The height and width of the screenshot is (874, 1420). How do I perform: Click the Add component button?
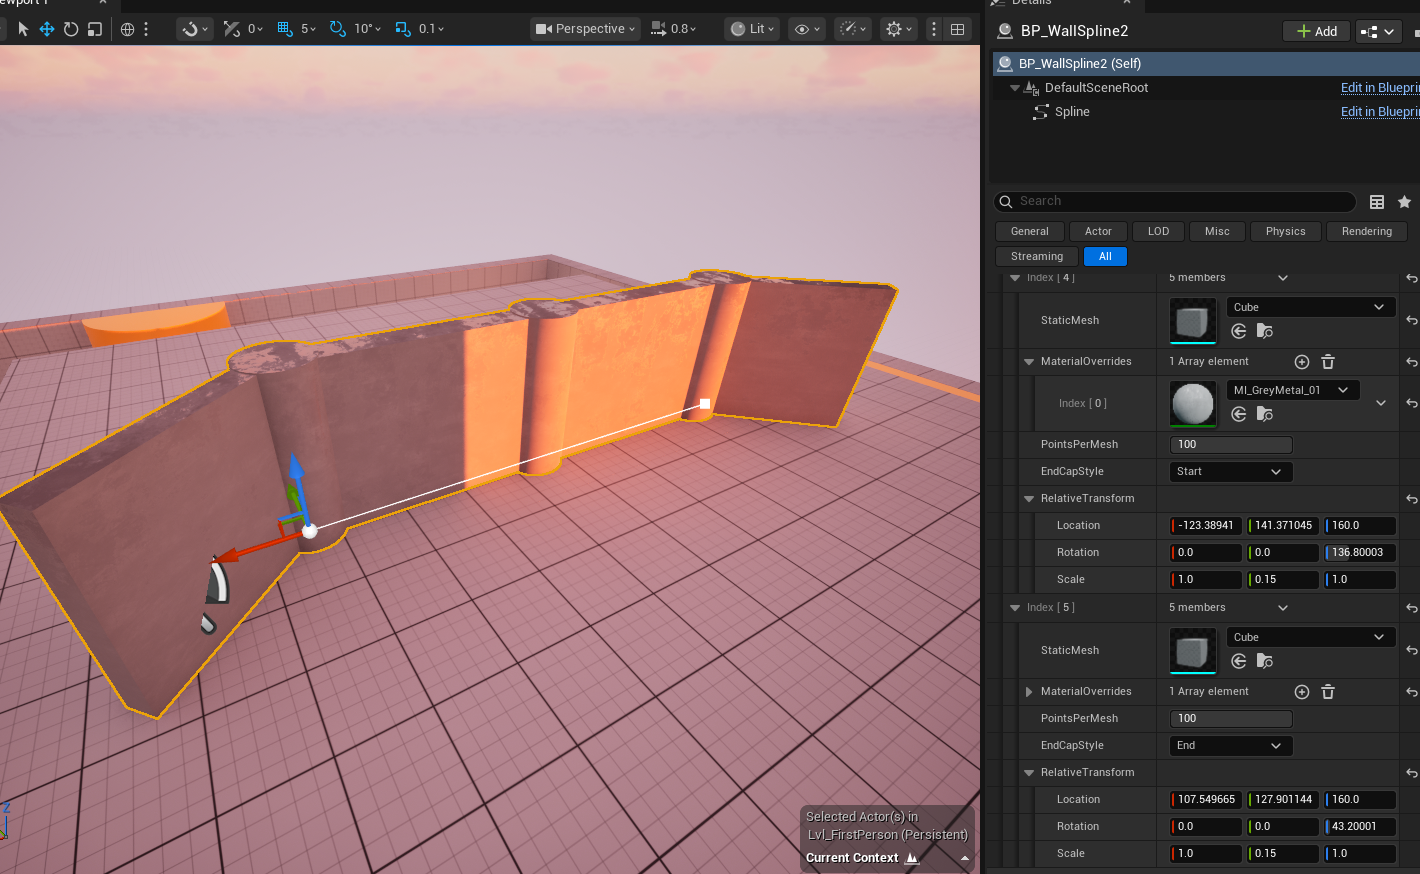1316,32
